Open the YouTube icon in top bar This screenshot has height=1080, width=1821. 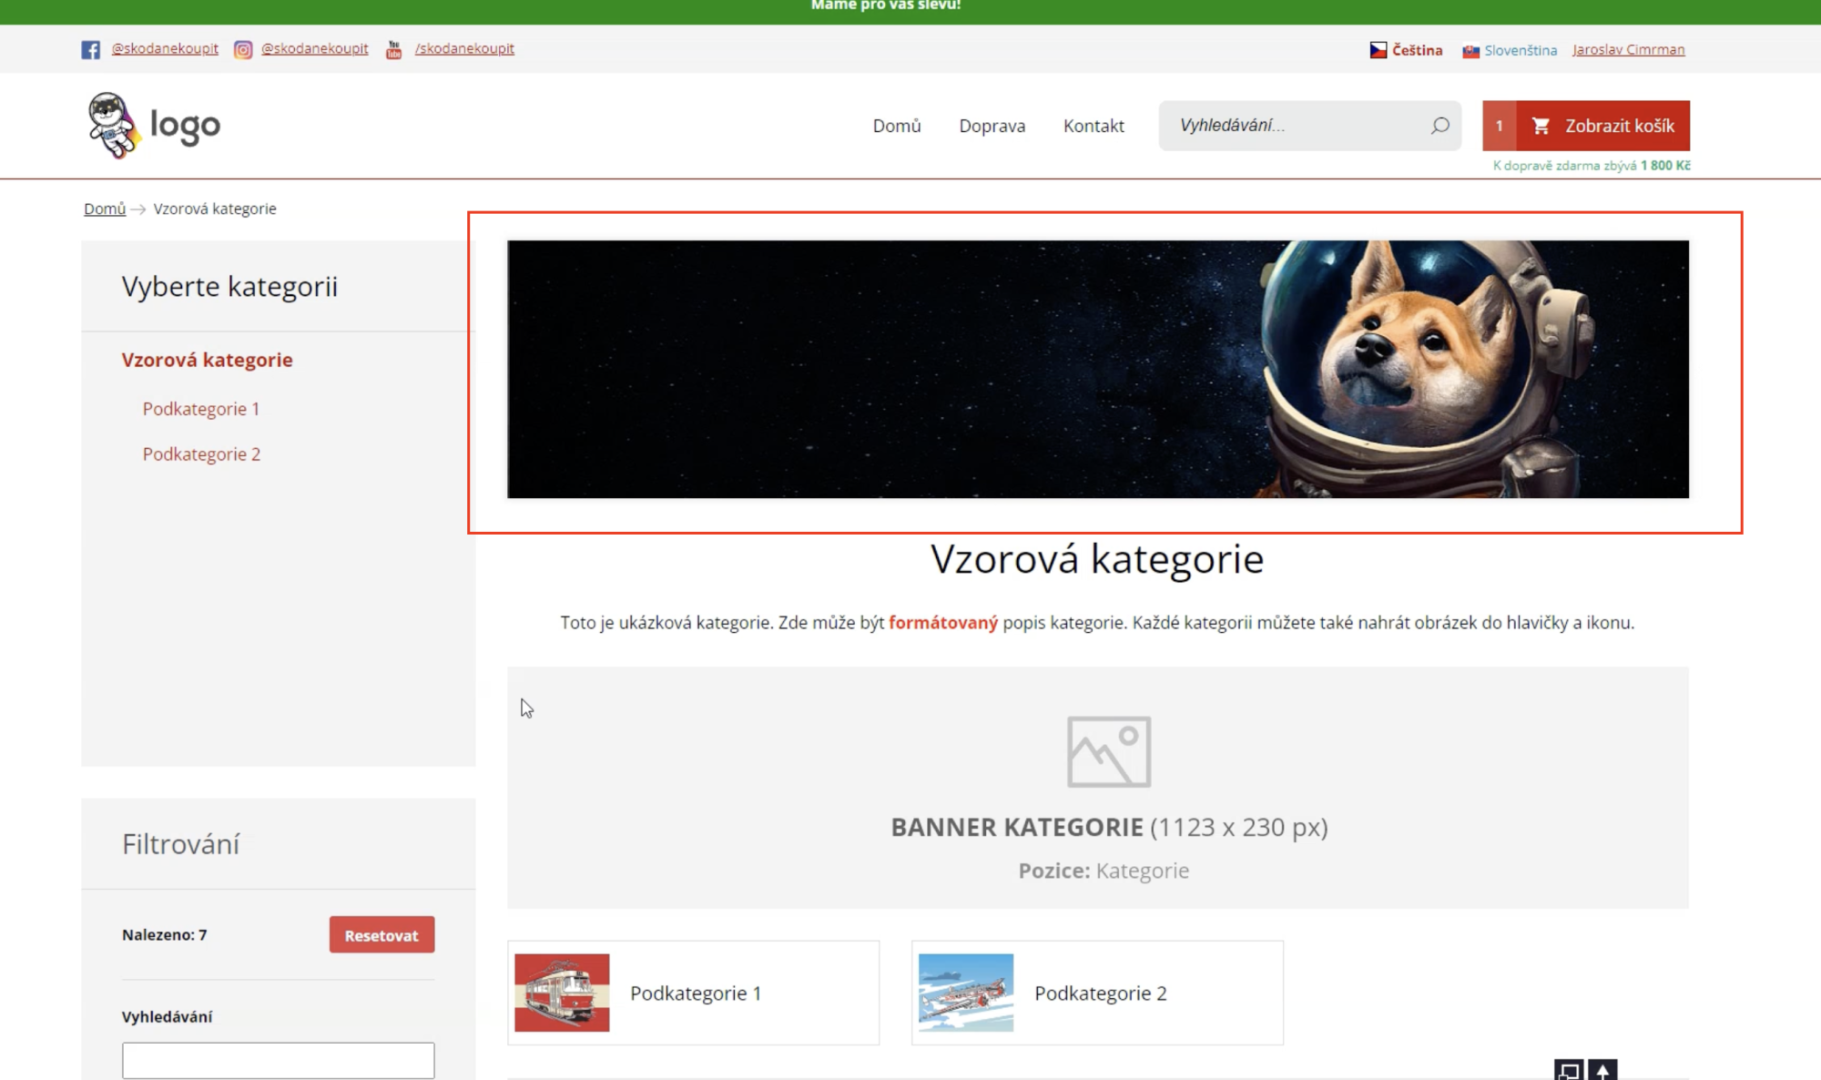tap(394, 49)
